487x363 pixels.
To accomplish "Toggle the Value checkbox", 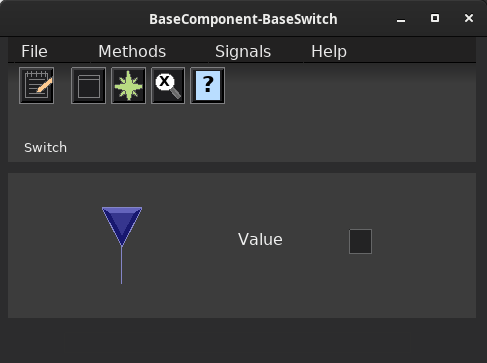I will (360, 241).
